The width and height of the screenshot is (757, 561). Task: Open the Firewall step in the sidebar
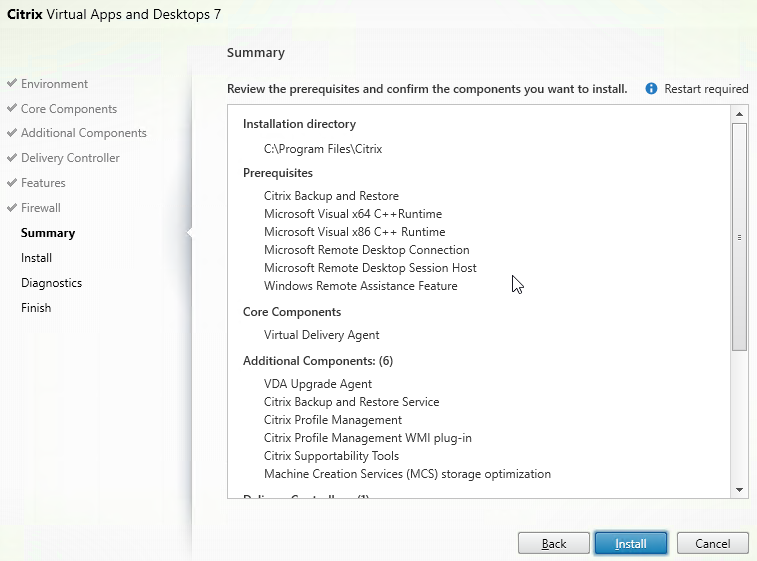(41, 208)
